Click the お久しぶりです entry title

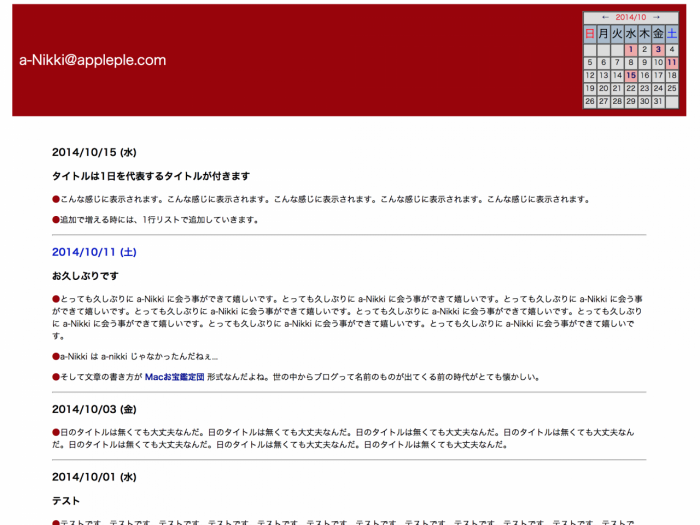coord(85,276)
